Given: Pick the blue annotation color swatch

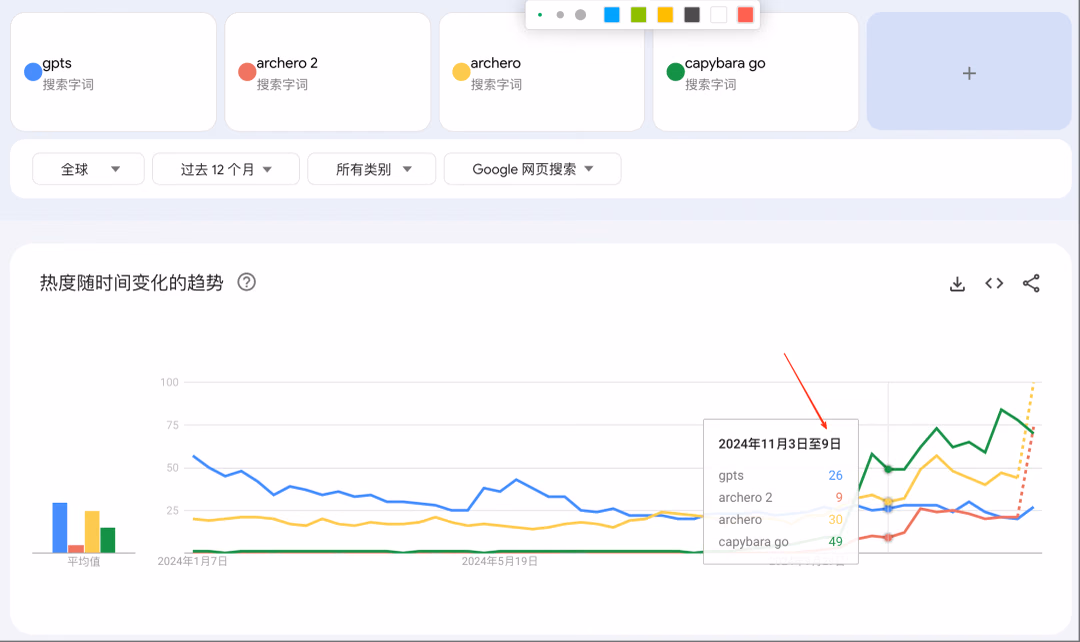Looking at the screenshot, I should pos(612,14).
